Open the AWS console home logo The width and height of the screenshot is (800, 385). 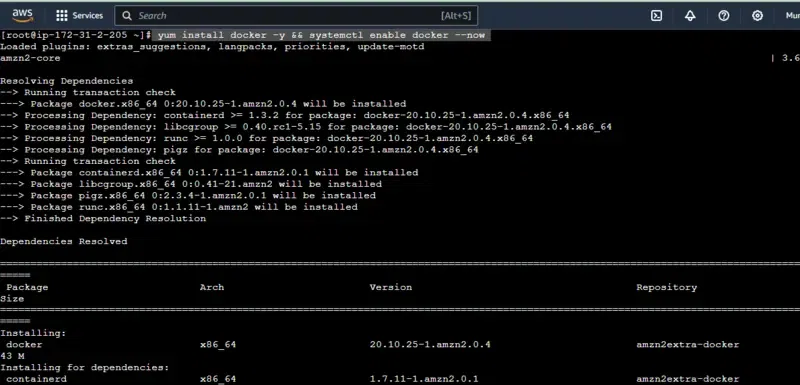point(23,15)
